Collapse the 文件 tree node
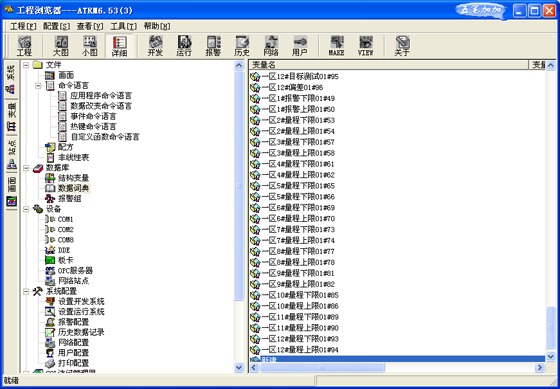560x389 pixels. point(26,65)
